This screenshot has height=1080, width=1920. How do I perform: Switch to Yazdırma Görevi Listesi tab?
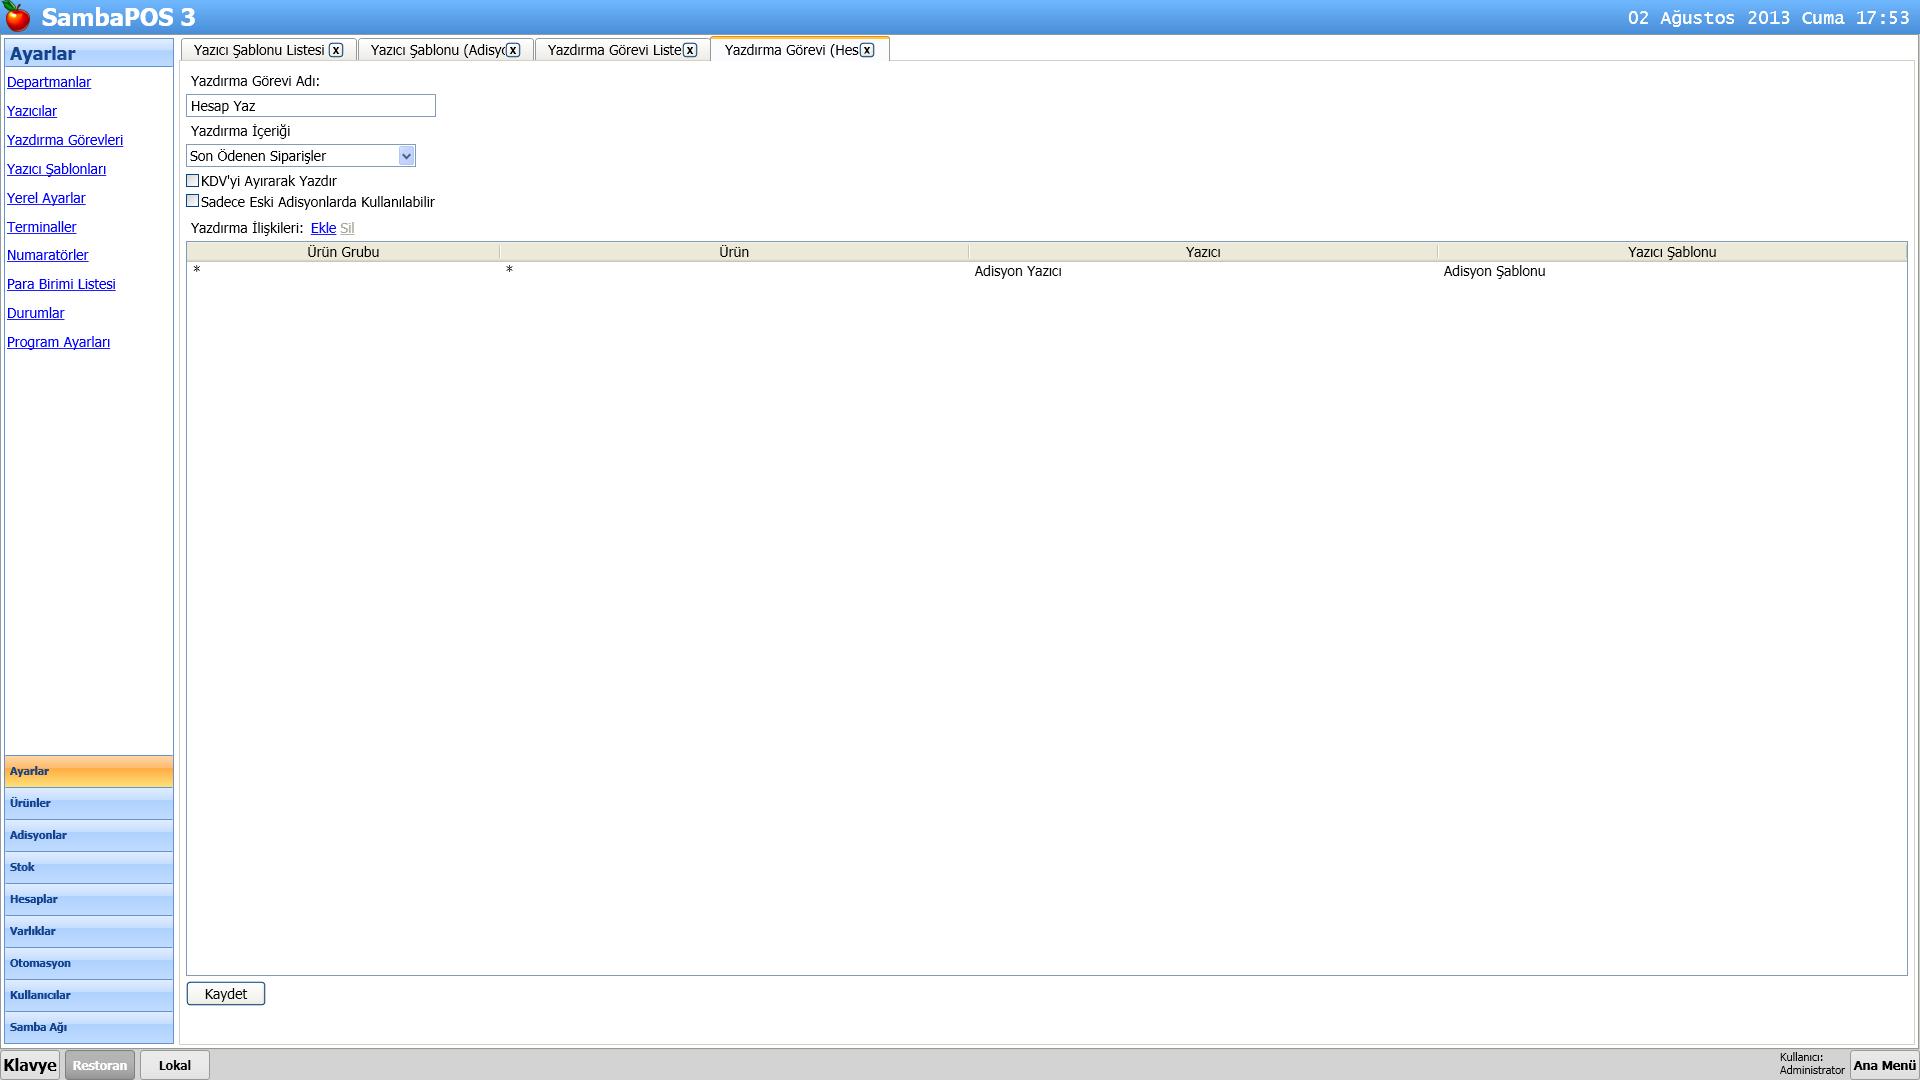[x=613, y=50]
